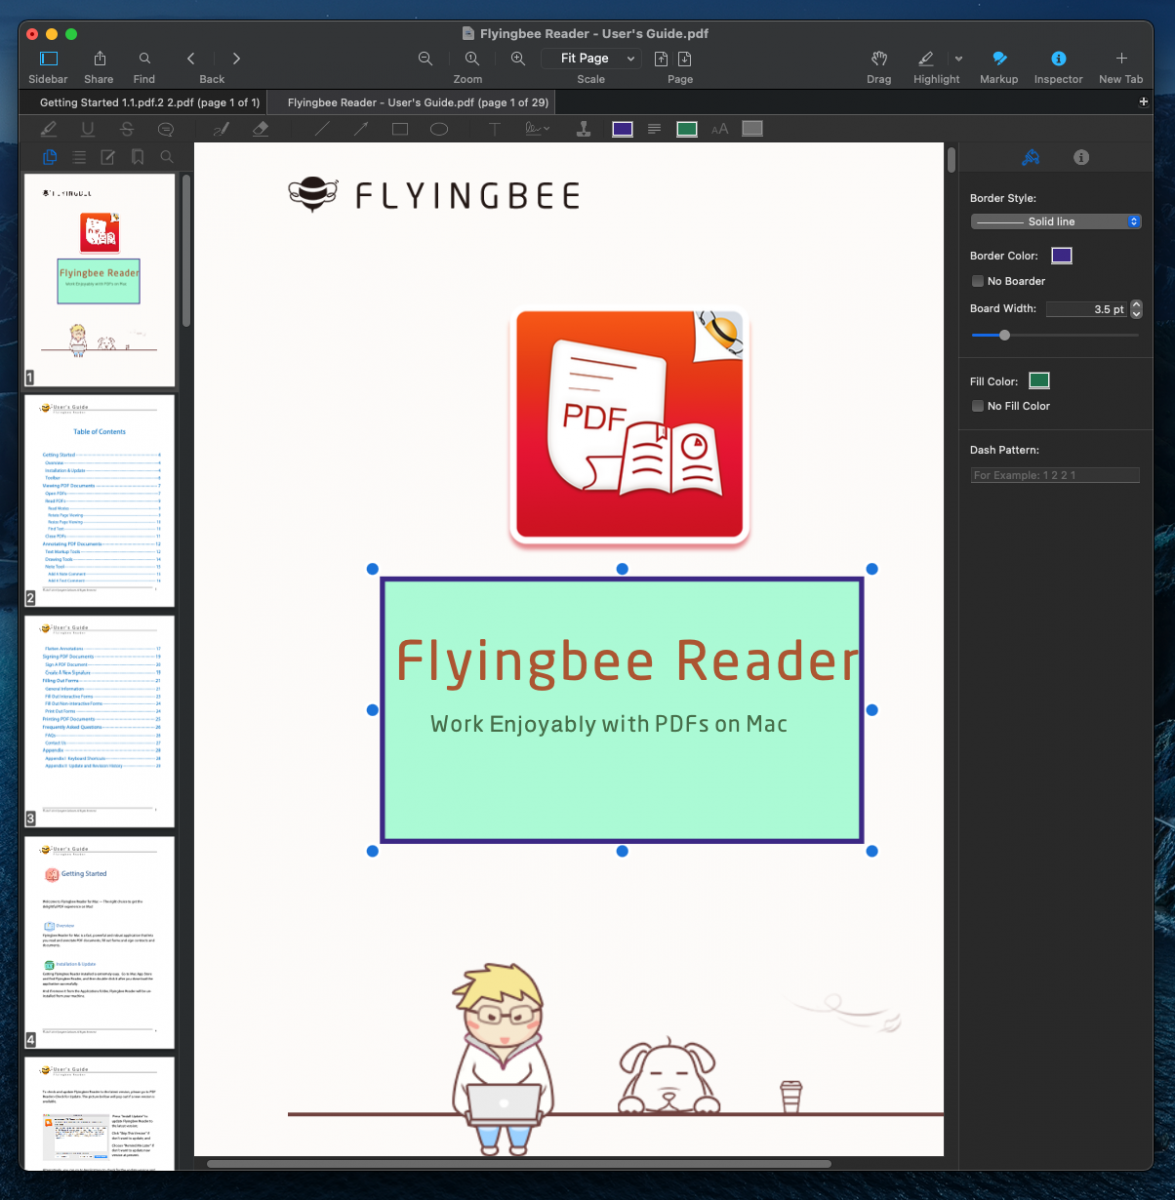Reset to actual size zoom magnifier

472,59
